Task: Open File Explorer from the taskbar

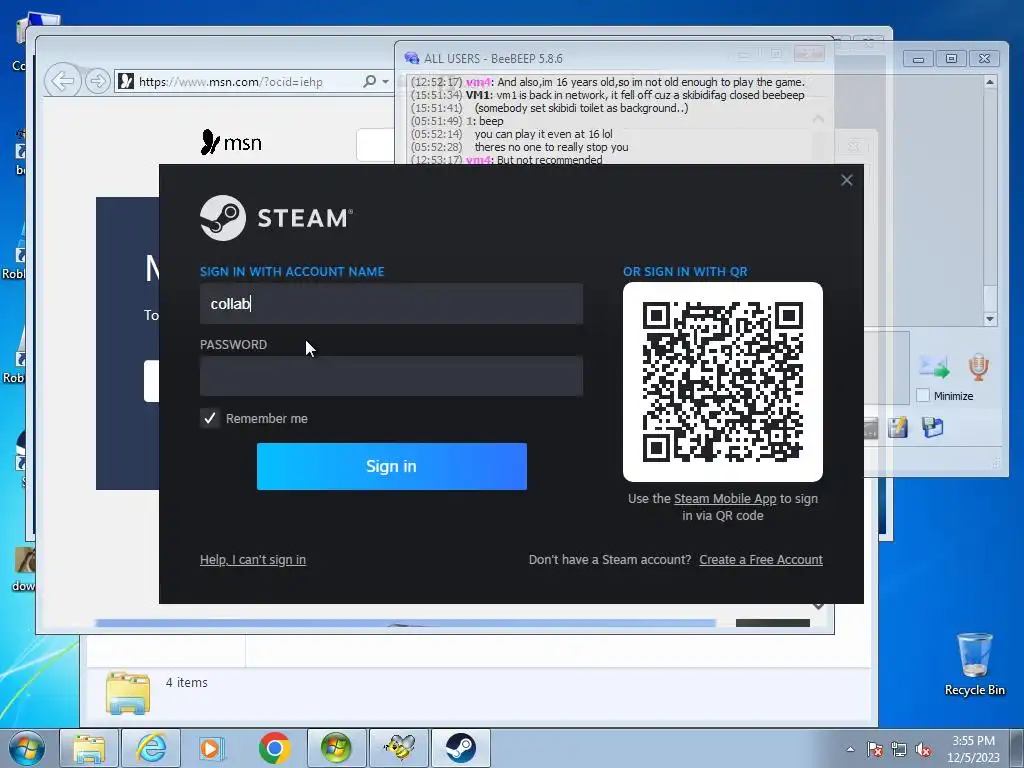Action: coord(89,748)
